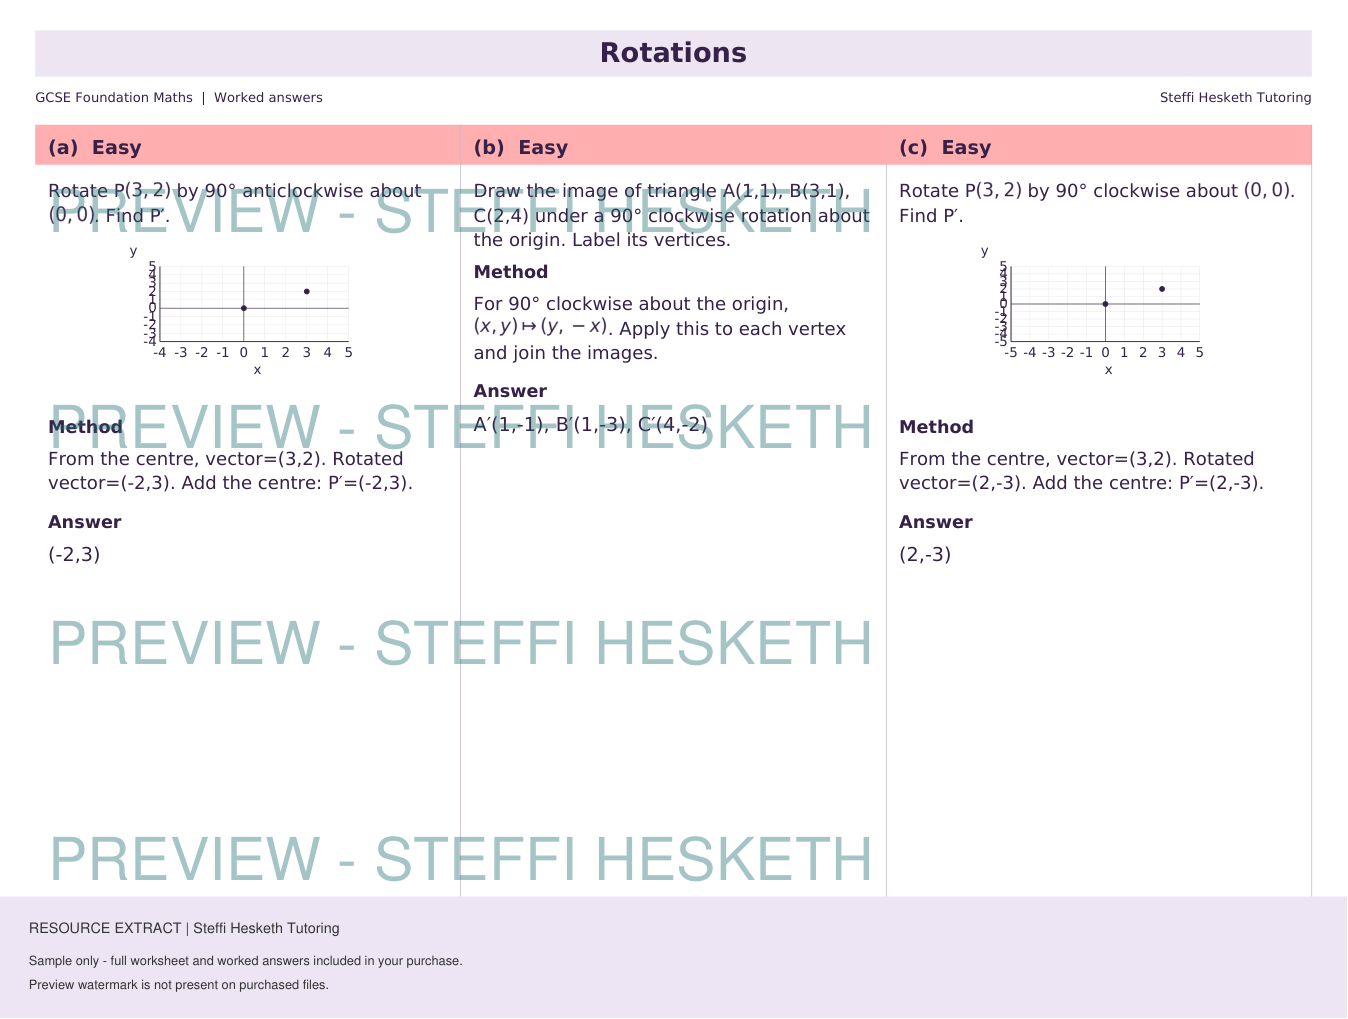Click the origin point on graph (c)
This screenshot has width=1348, height=1019.
click(x=1105, y=304)
